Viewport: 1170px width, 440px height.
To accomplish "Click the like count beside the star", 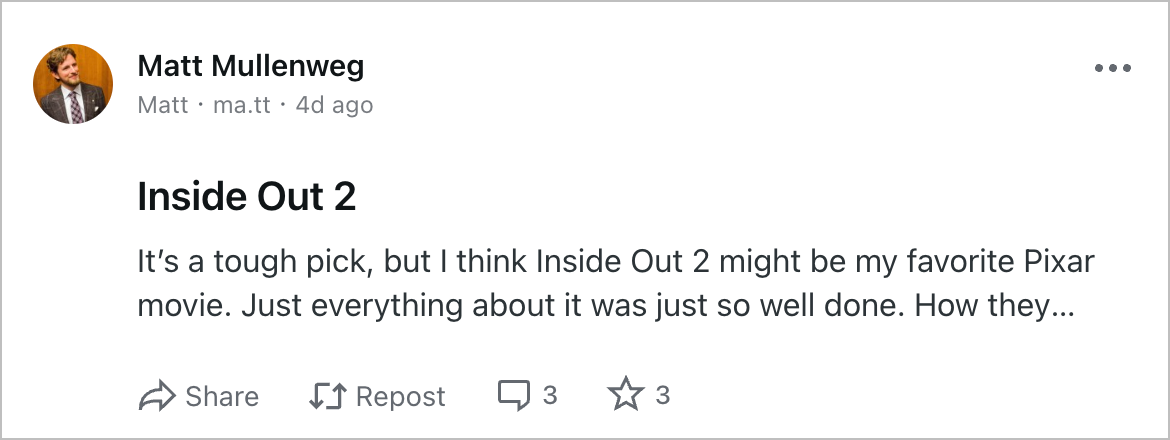I will pyautogui.click(x=662, y=396).
